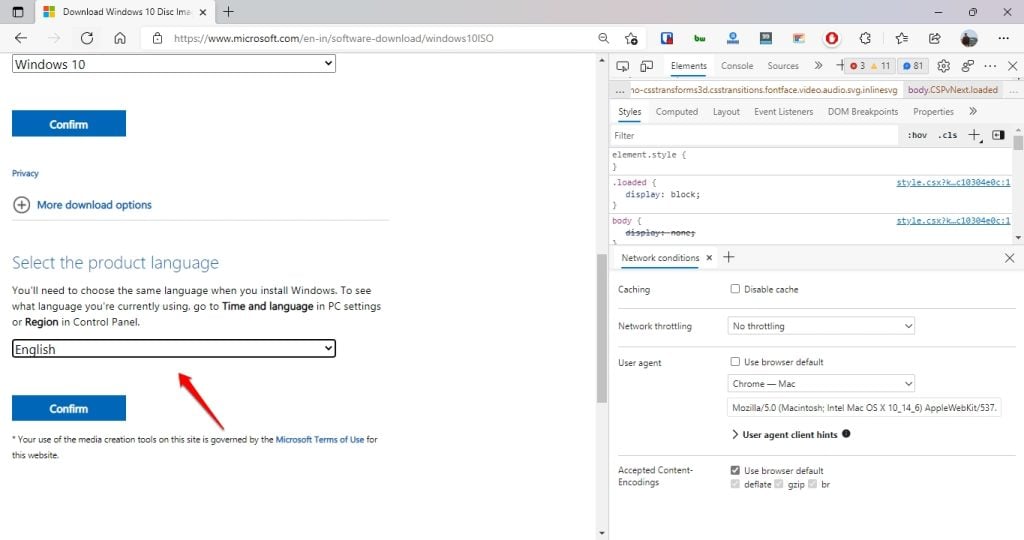This screenshot has height=540, width=1024.
Task: Click the browser address bar URL
Action: pos(334,39)
